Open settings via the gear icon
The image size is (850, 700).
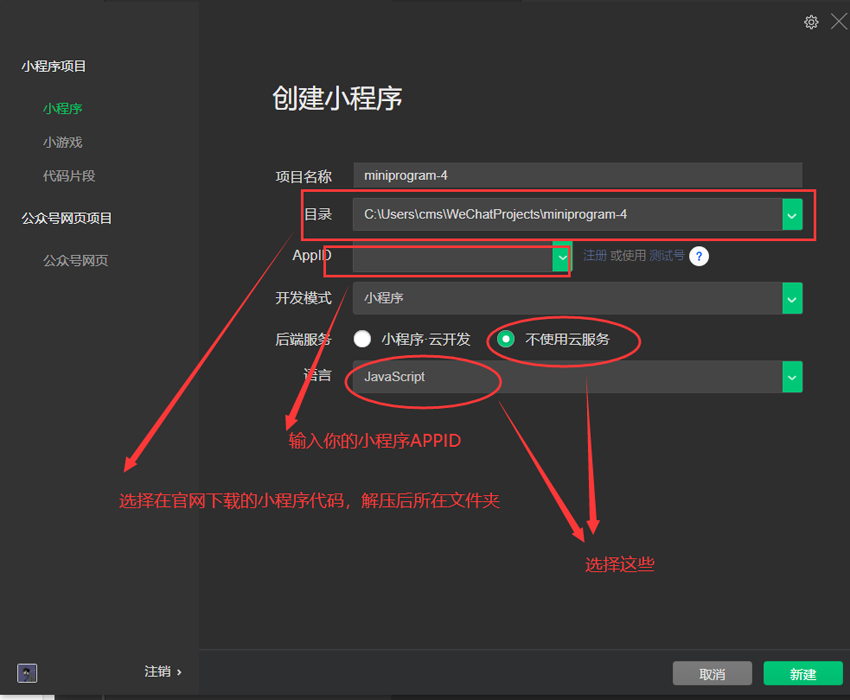coord(811,22)
